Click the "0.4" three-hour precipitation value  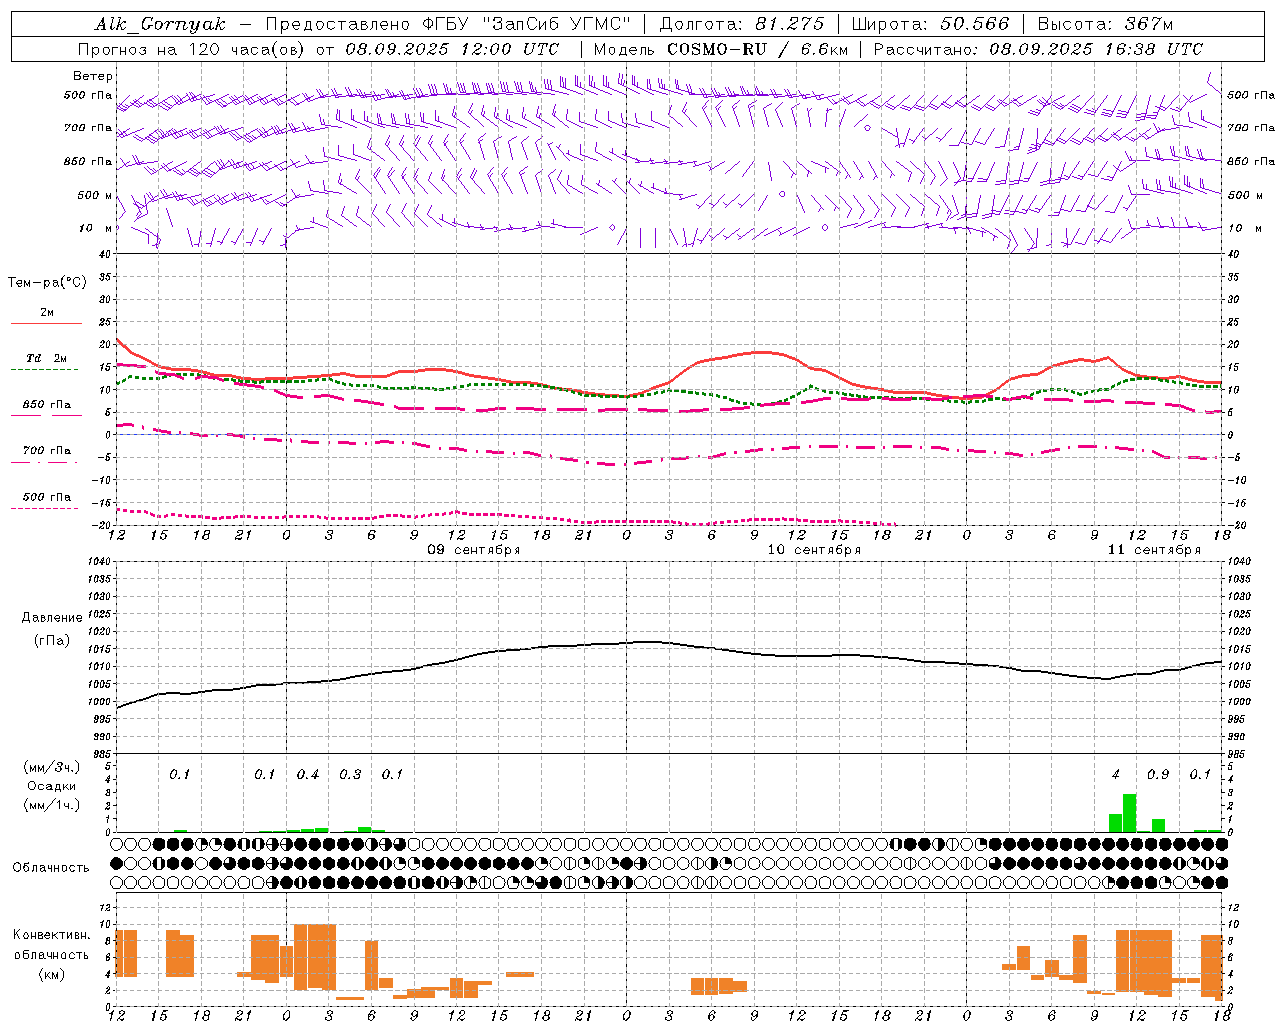[308, 775]
